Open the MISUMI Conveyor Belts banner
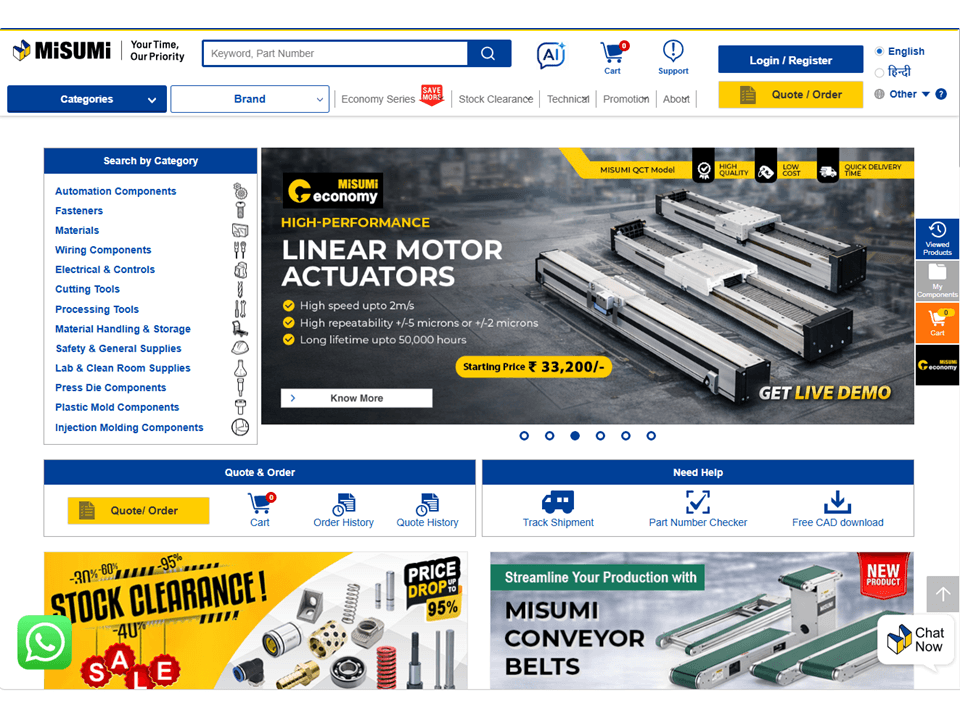 702,620
